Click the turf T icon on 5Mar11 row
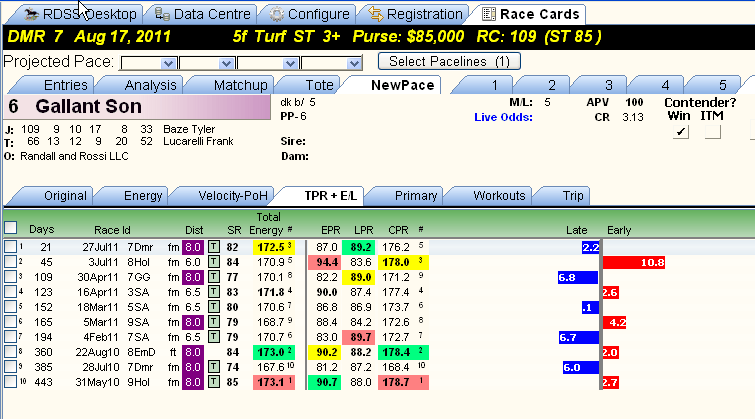755x419 pixels. pyautogui.click(x=214, y=322)
